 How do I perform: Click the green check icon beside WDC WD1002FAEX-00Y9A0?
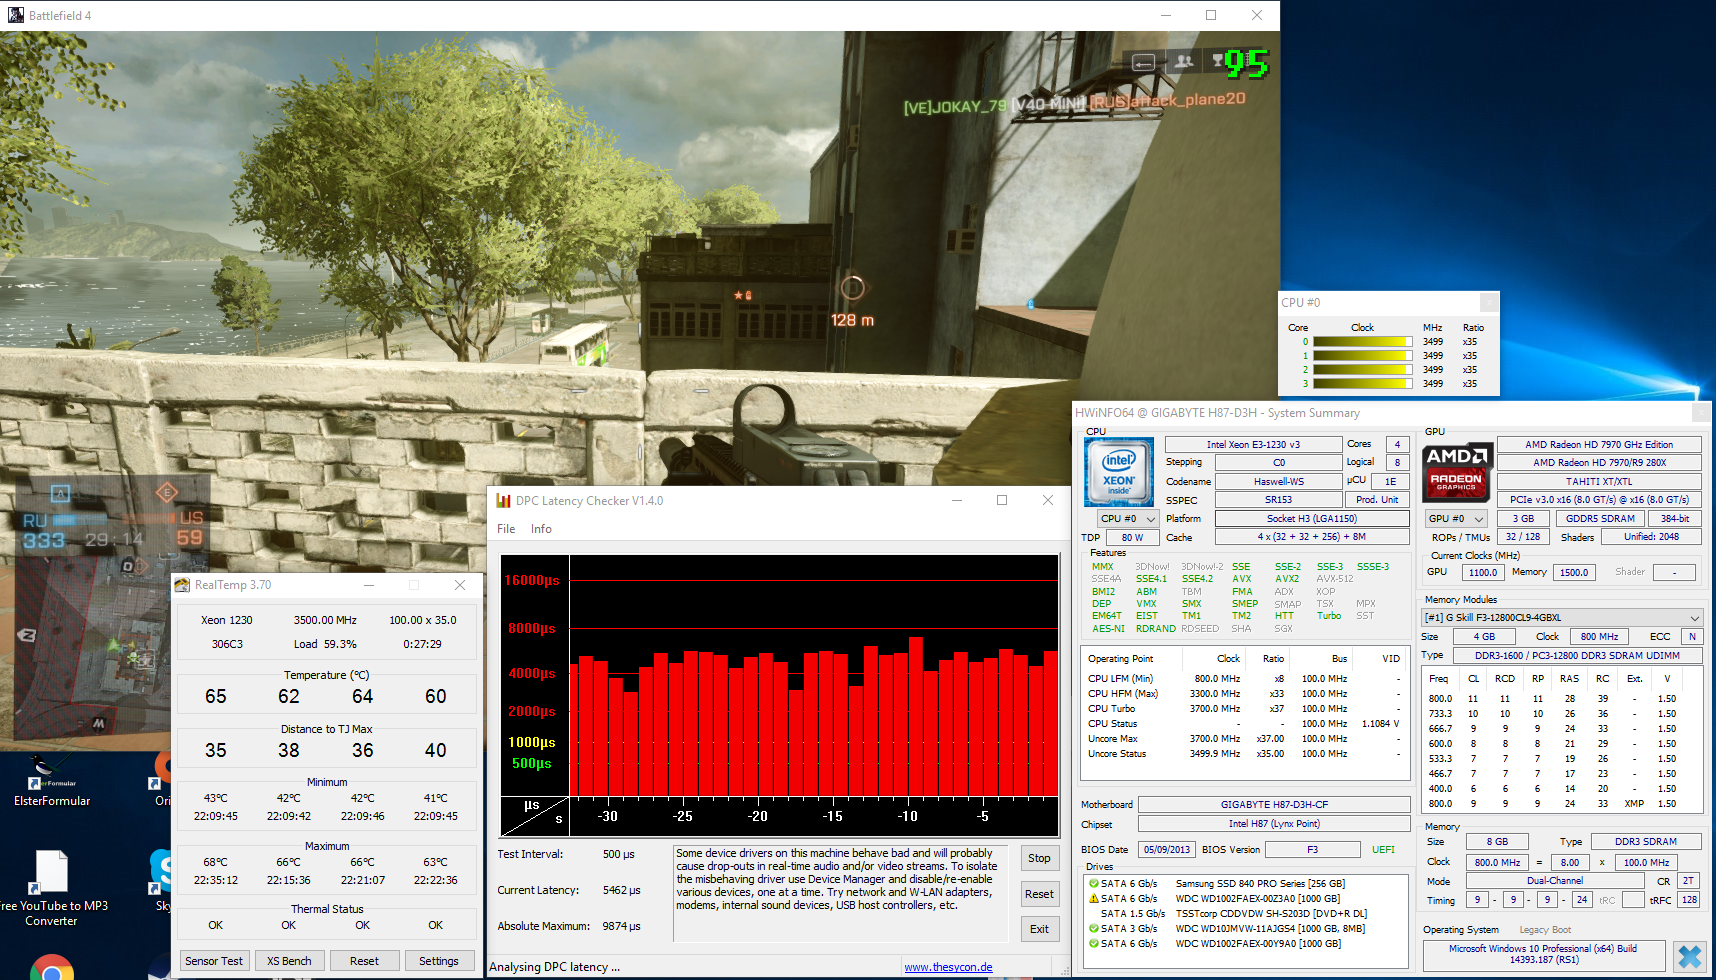[1093, 944]
